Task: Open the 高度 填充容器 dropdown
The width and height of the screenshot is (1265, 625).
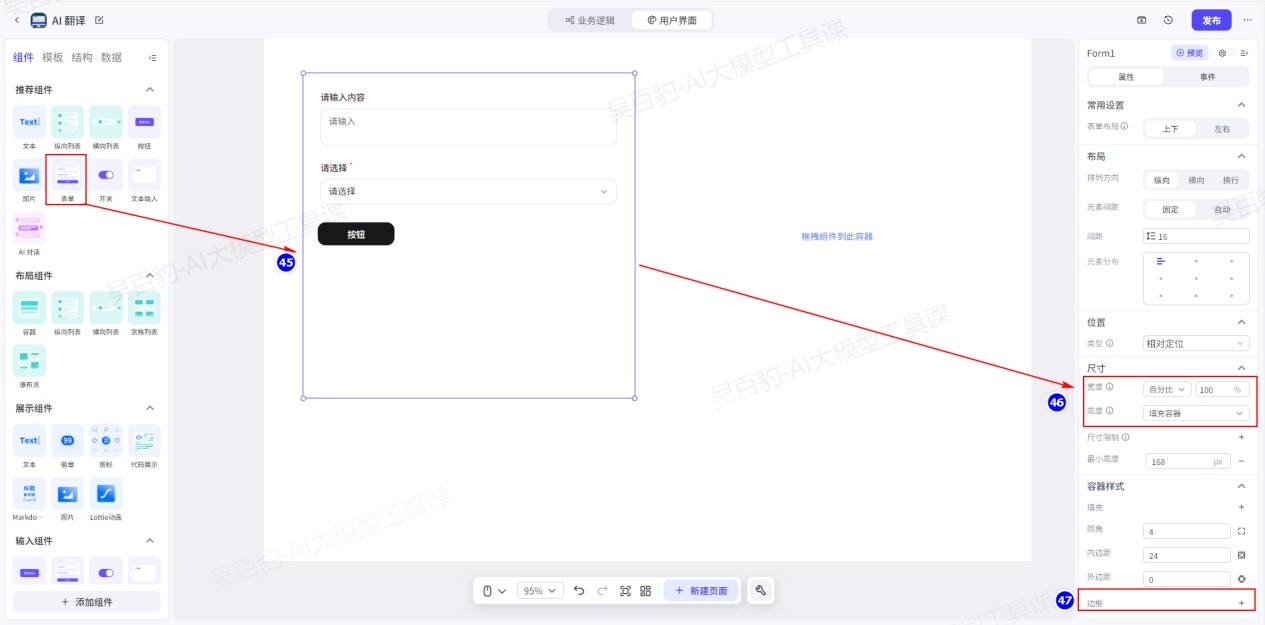Action: click(x=1196, y=413)
